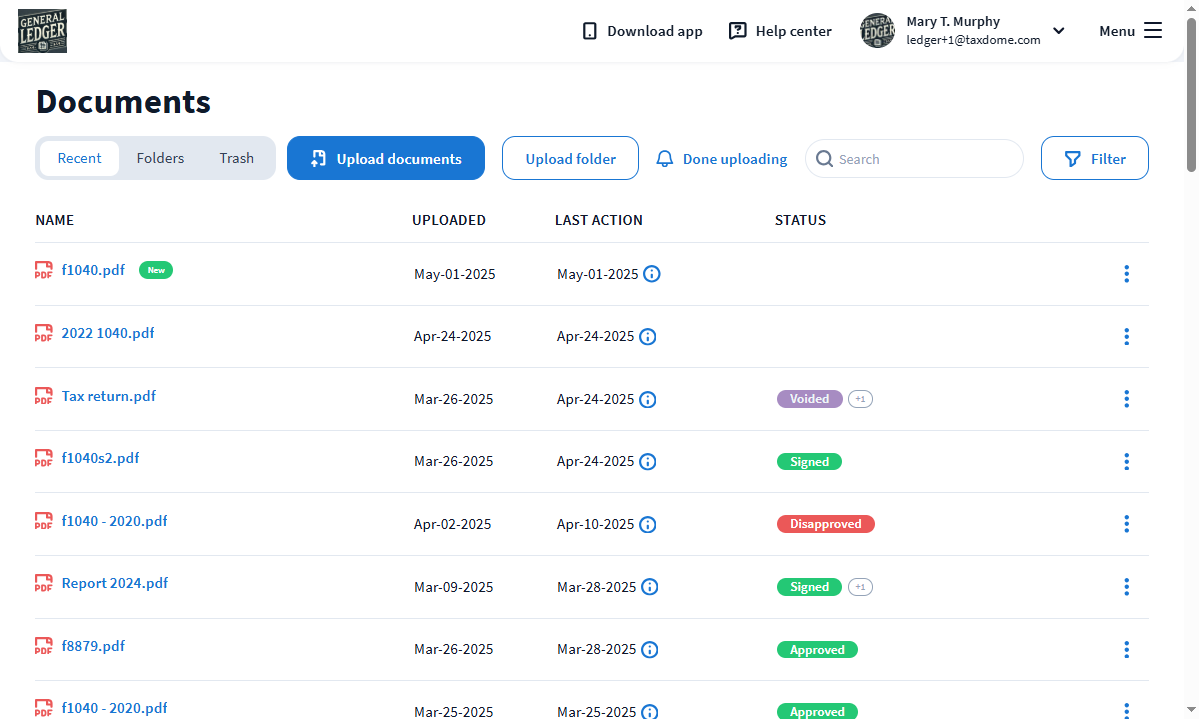Click the General Ledger logo
This screenshot has height=719, width=1199.
(42, 31)
